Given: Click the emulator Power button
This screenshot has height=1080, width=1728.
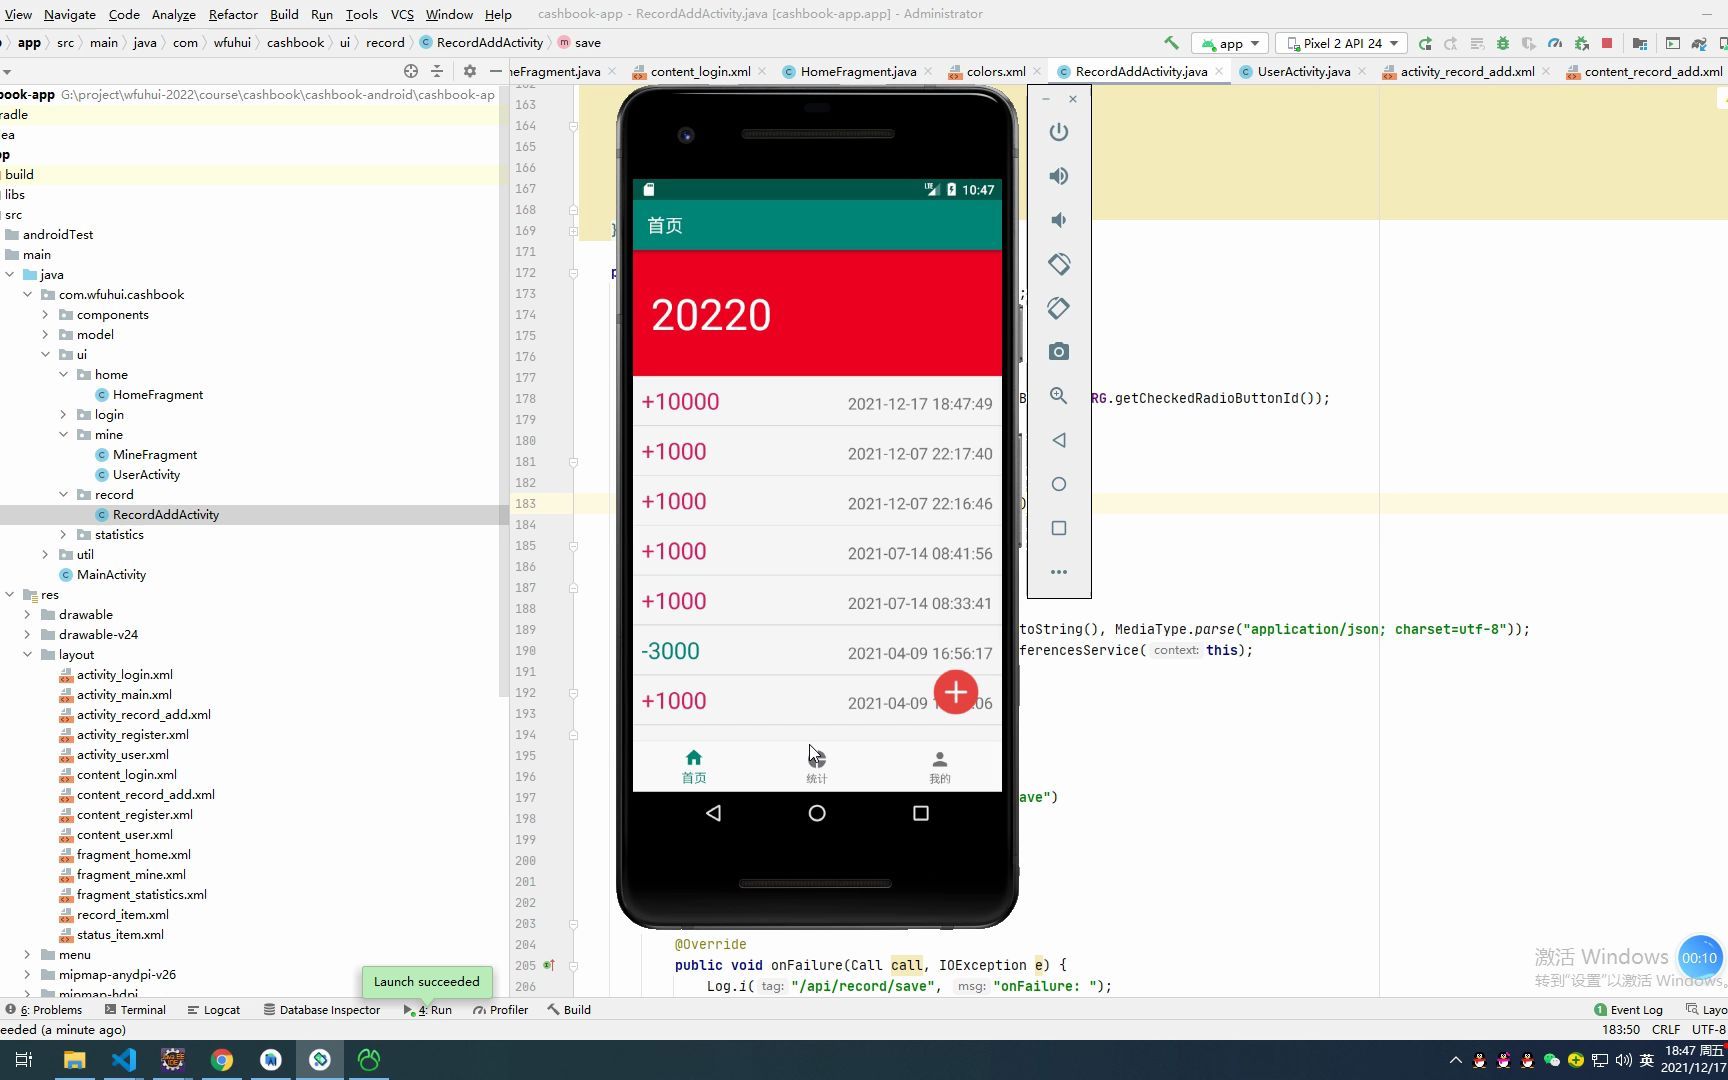Looking at the screenshot, I should pyautogui.click(x=1059, y=132).
